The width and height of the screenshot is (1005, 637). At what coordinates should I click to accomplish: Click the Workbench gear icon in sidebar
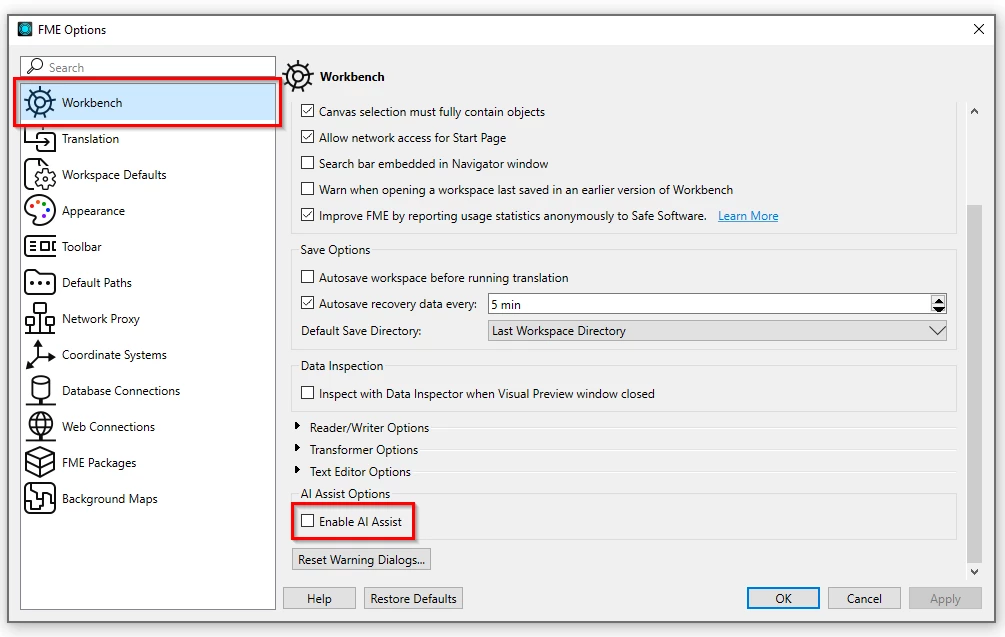tap(40, 103)
